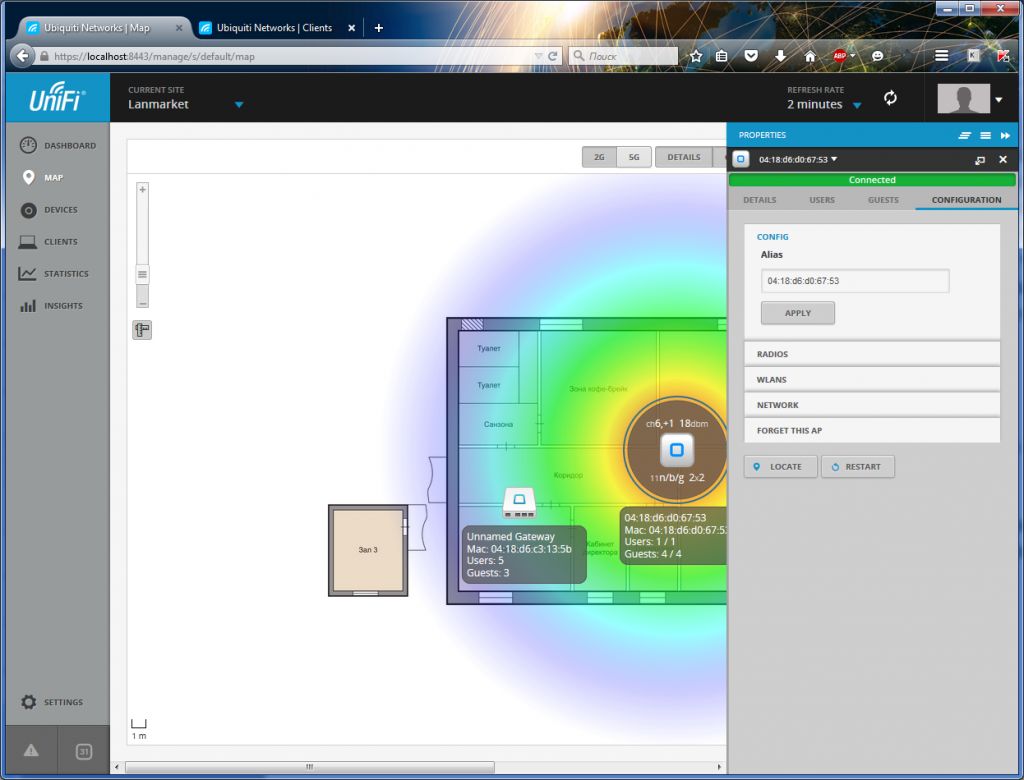
Task: Toggle the 2G coverage band button
Action: coord(599,157)
